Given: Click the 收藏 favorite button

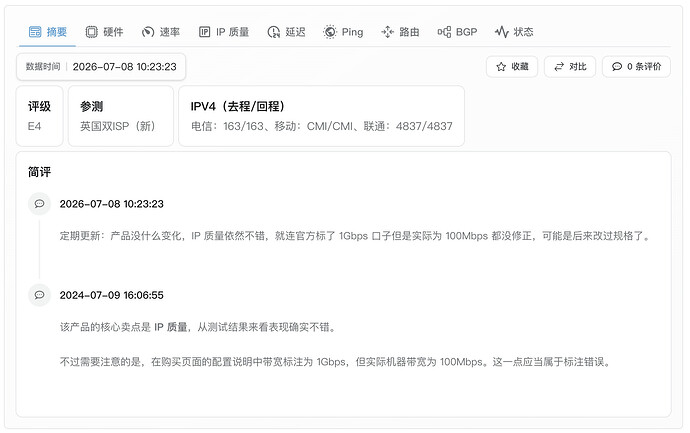Looking at the screenshot, I should point(512,66).
